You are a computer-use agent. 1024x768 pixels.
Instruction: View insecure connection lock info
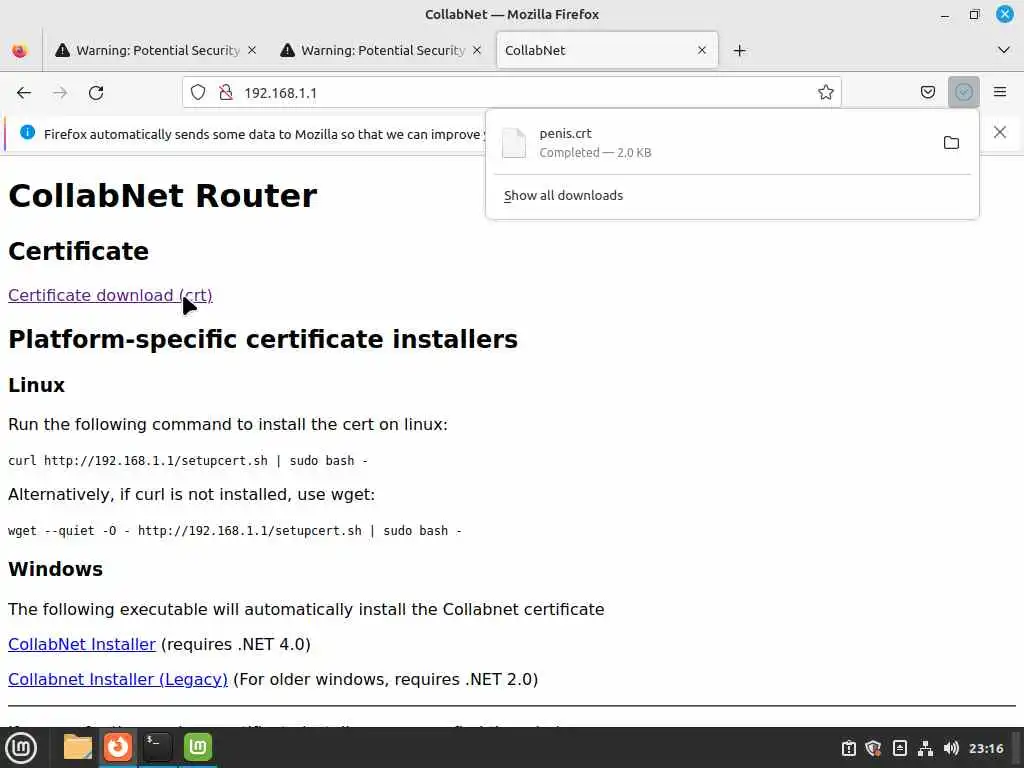[226, 93]
